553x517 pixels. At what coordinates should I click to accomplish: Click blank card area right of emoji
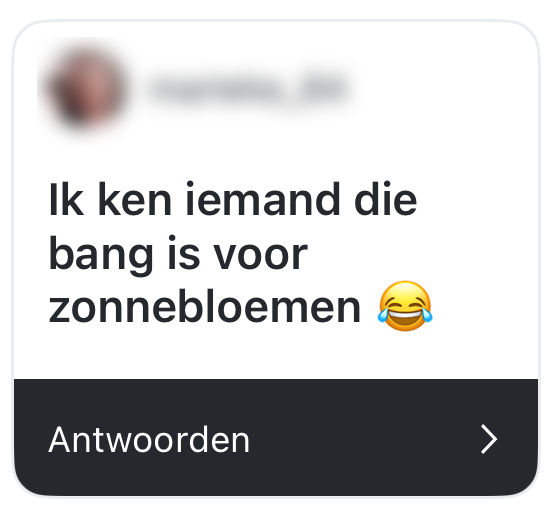pos(485,306)
